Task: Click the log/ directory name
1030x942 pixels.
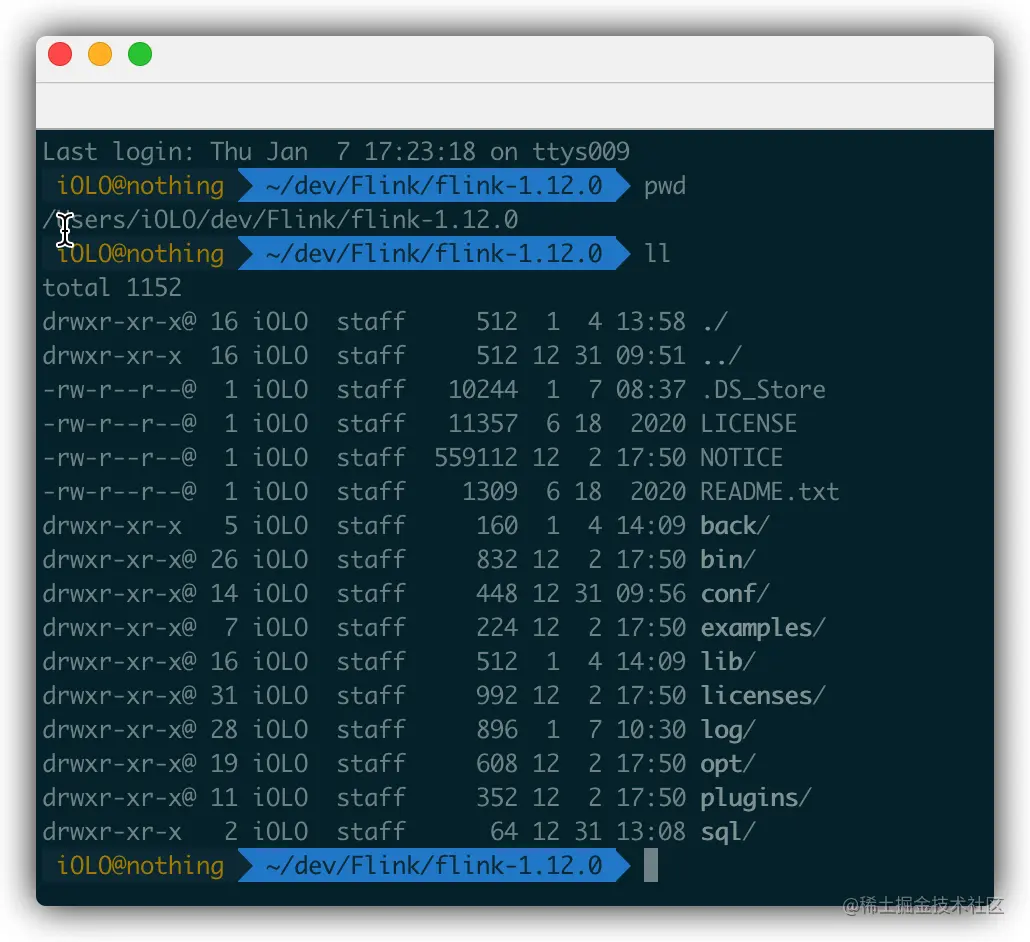Action: pos(728,730)
